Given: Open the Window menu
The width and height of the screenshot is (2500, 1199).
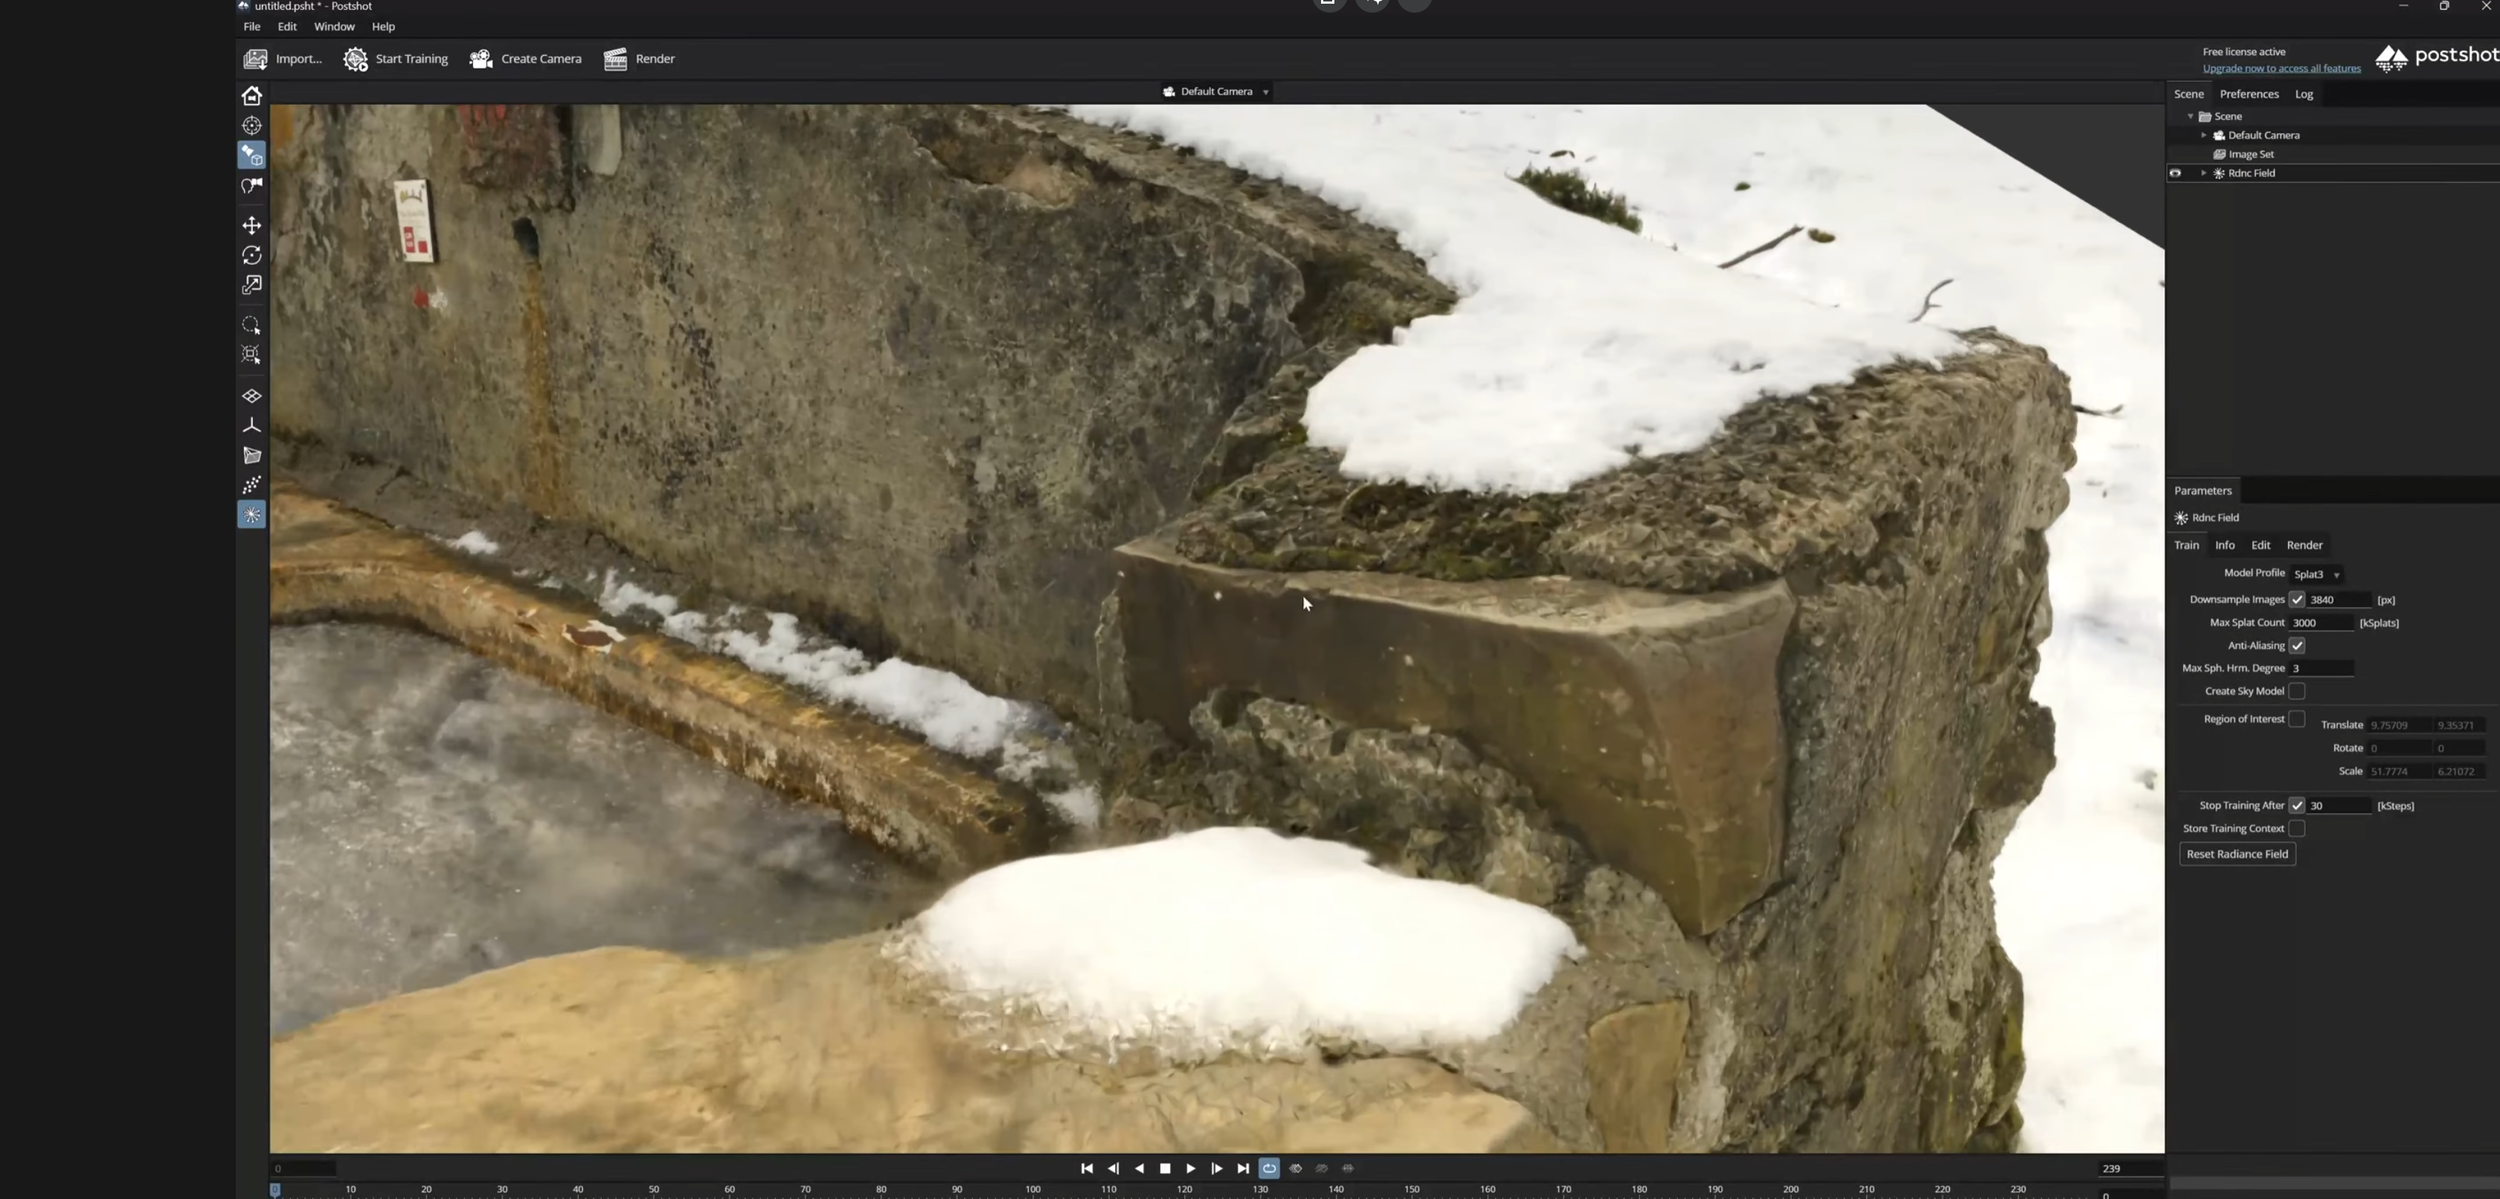Looking at the screenshot, I should point(334,27).
